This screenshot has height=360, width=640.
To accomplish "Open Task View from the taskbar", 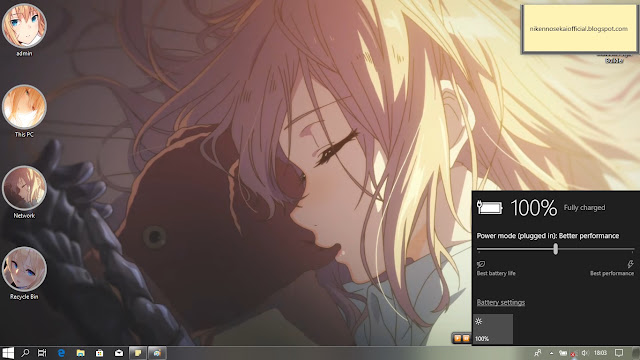I will 42,353.
